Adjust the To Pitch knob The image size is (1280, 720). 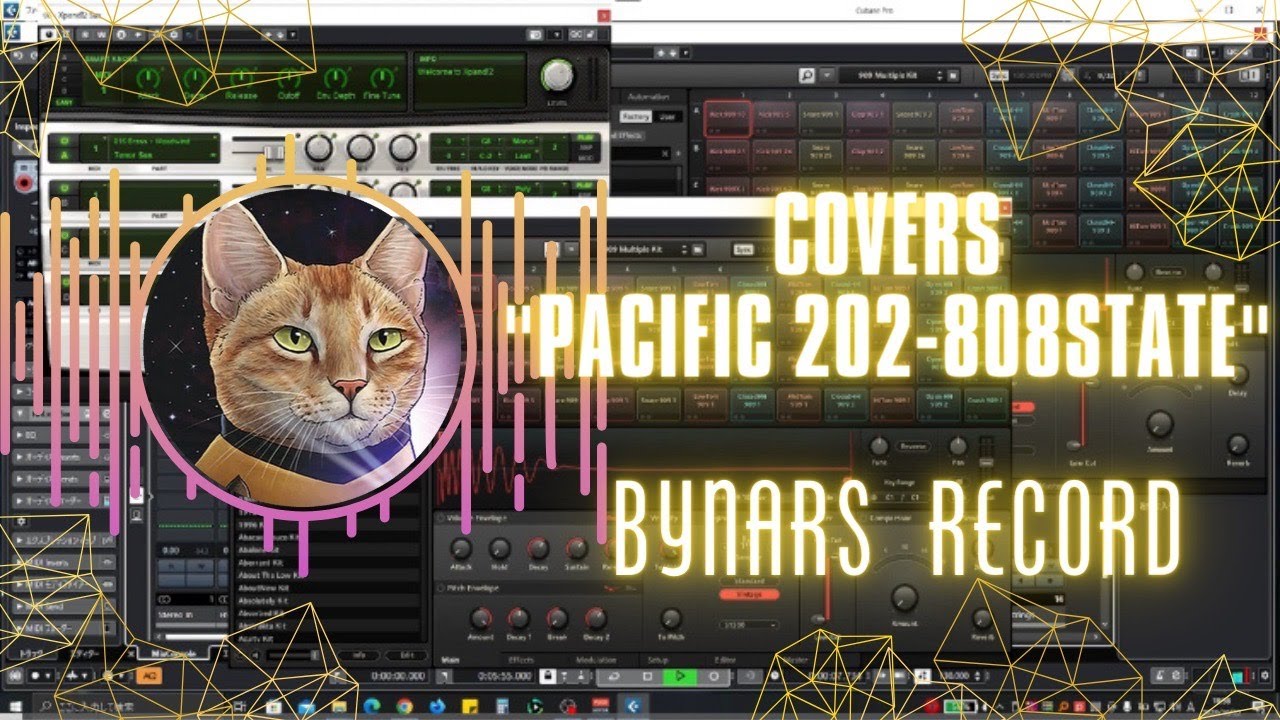coord(671,618)
